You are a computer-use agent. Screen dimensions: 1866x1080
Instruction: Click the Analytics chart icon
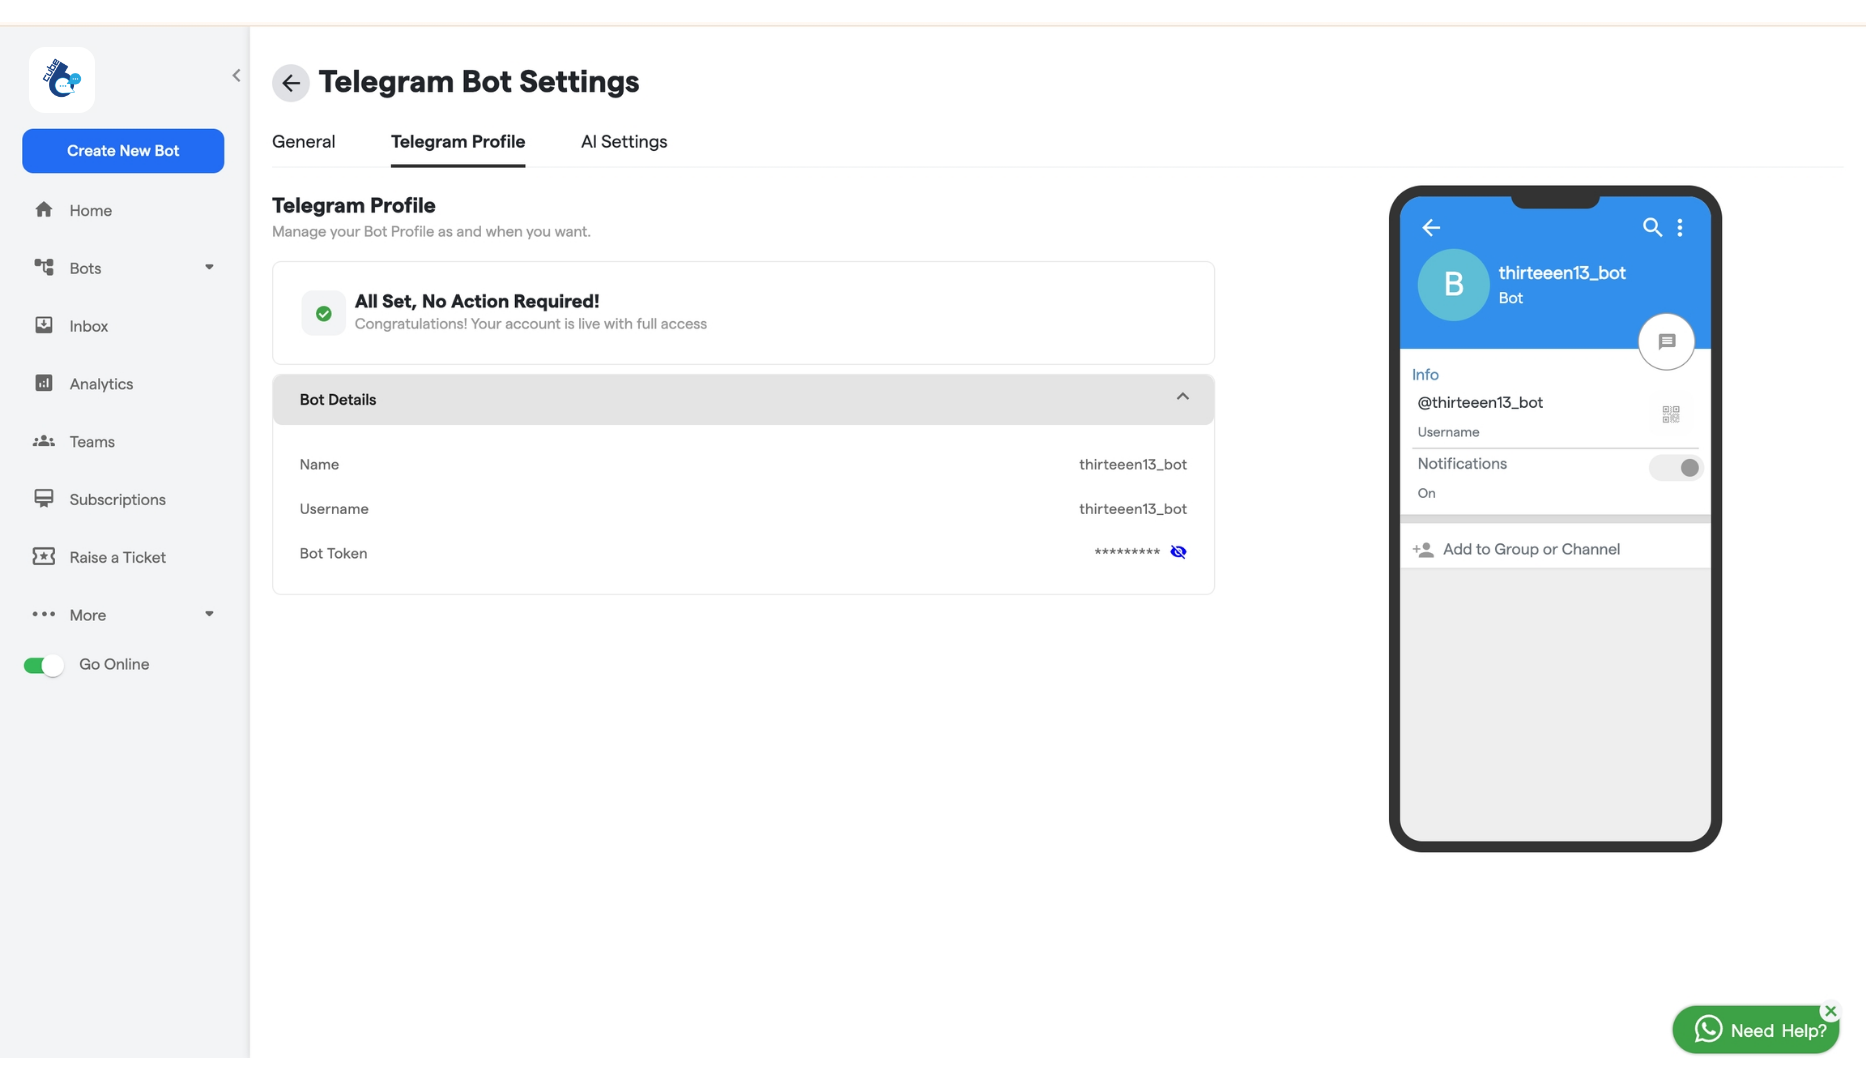pyautogui.click(x=43, y=383)
